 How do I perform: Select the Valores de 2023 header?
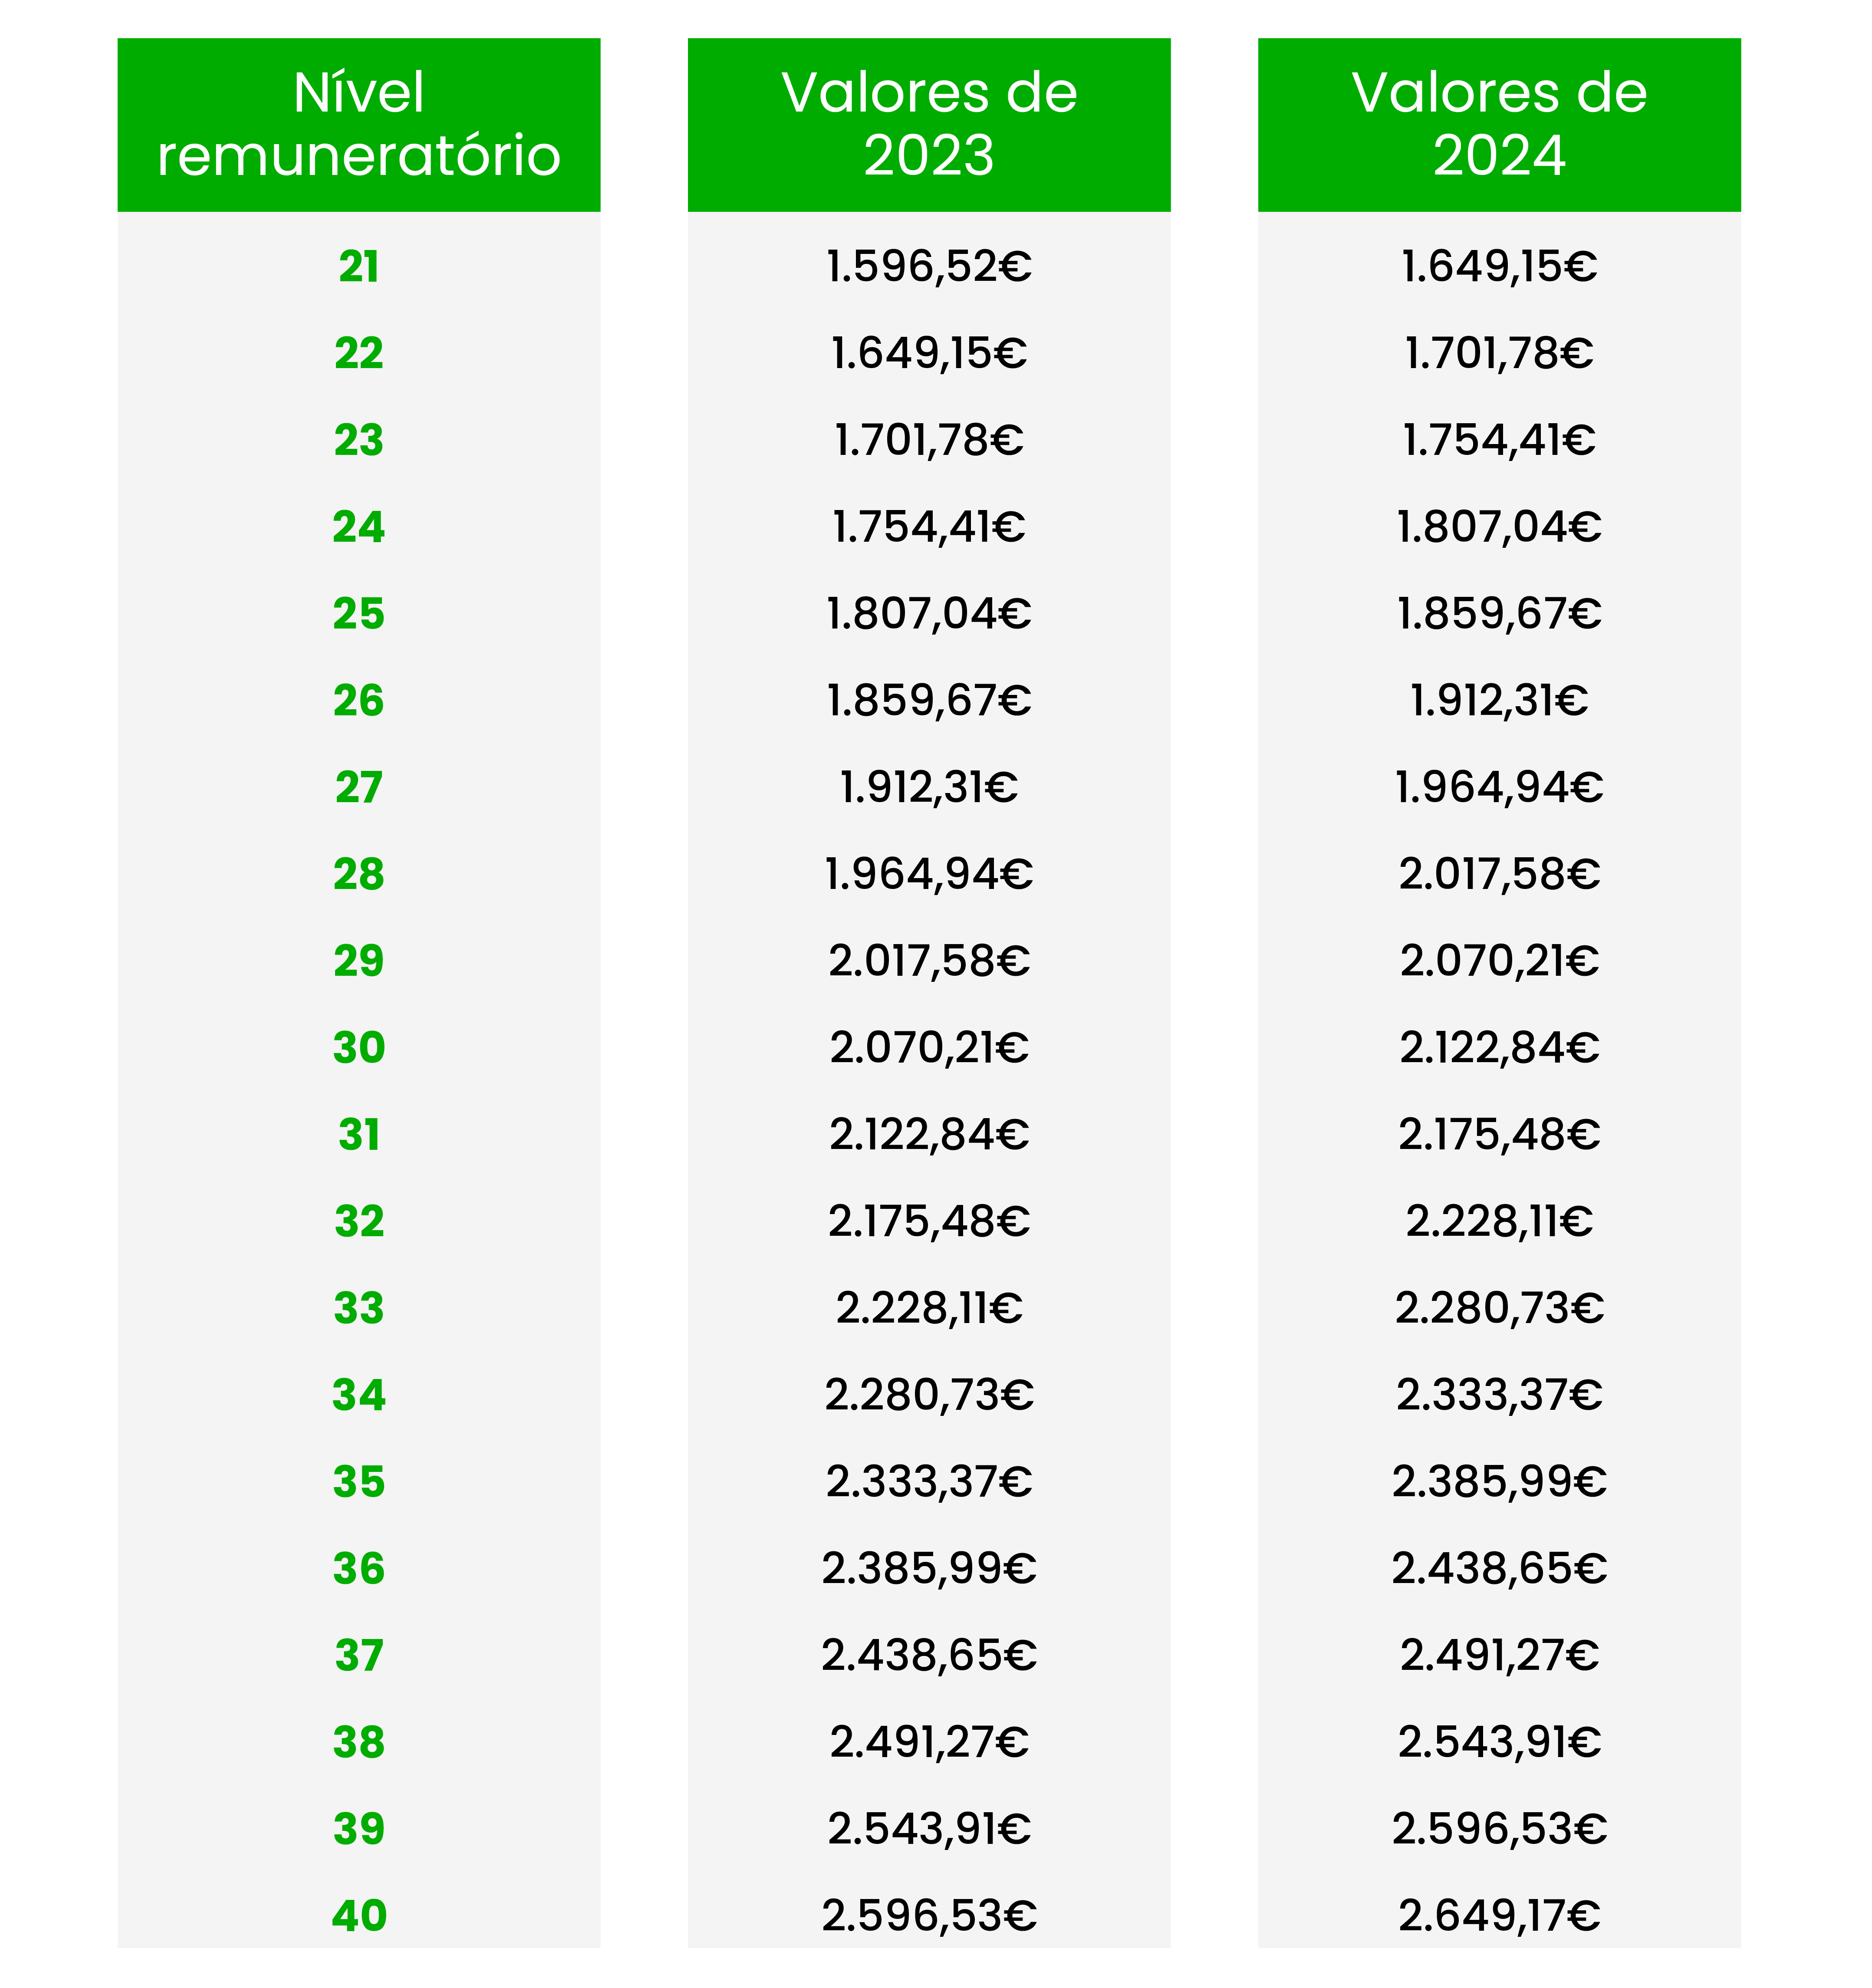coord(929,125)
